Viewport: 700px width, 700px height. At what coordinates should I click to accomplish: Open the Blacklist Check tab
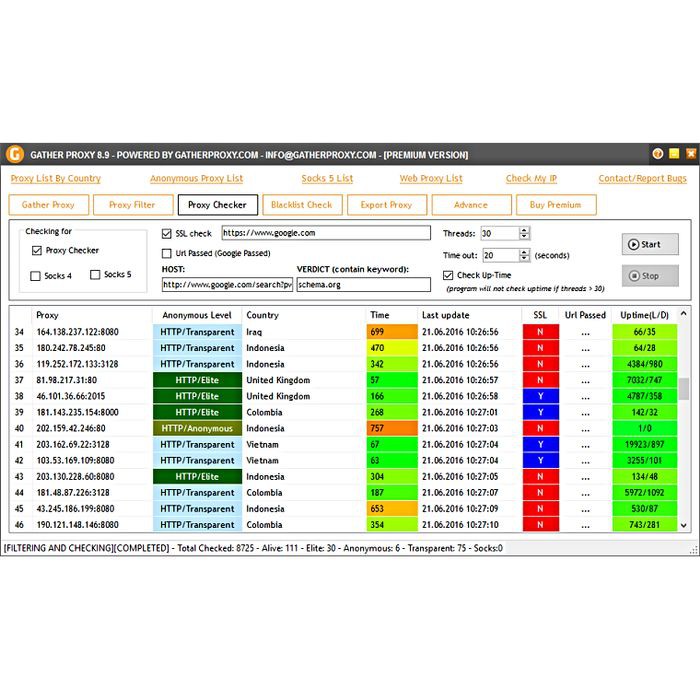[301, 205]
